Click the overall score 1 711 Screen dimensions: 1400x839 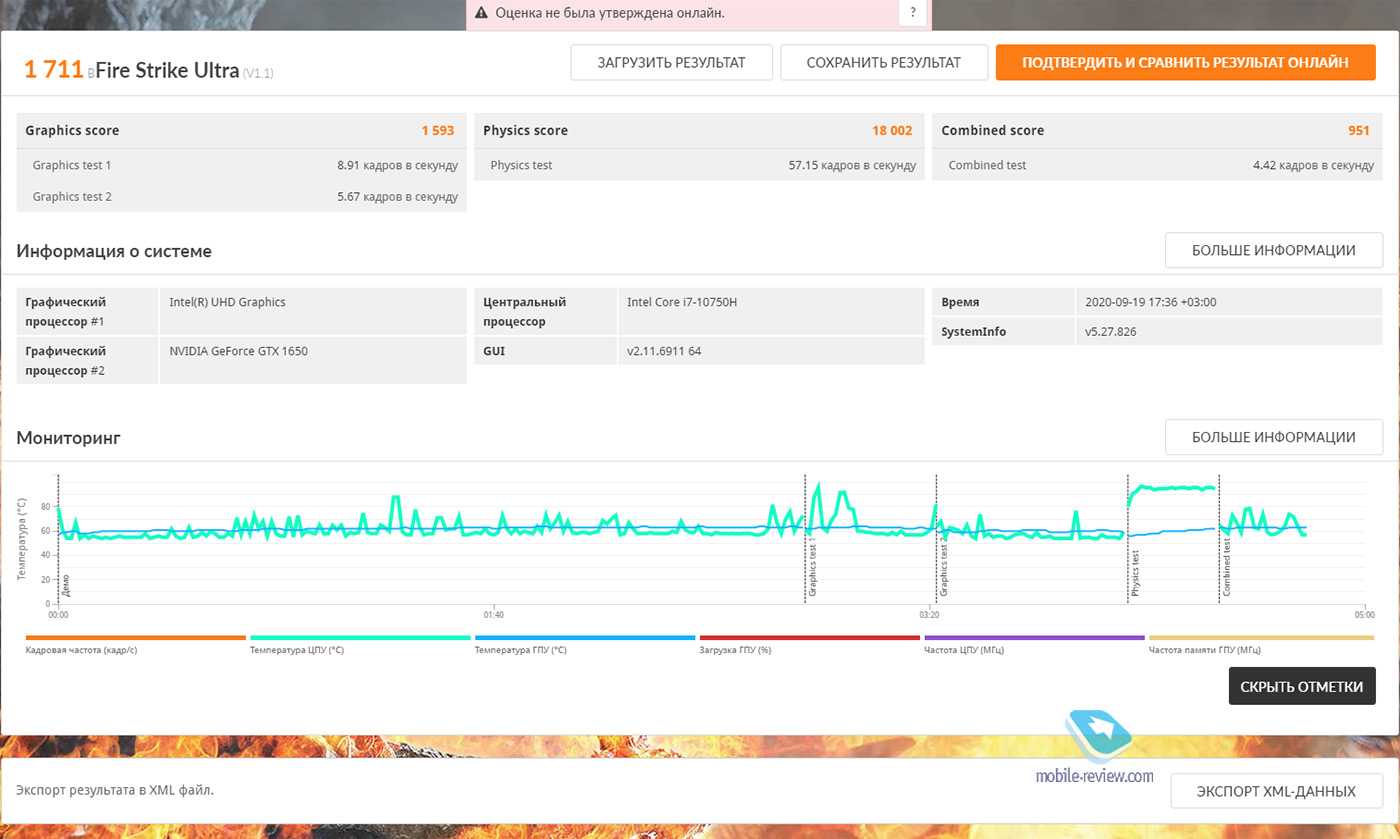pos(54,69)
